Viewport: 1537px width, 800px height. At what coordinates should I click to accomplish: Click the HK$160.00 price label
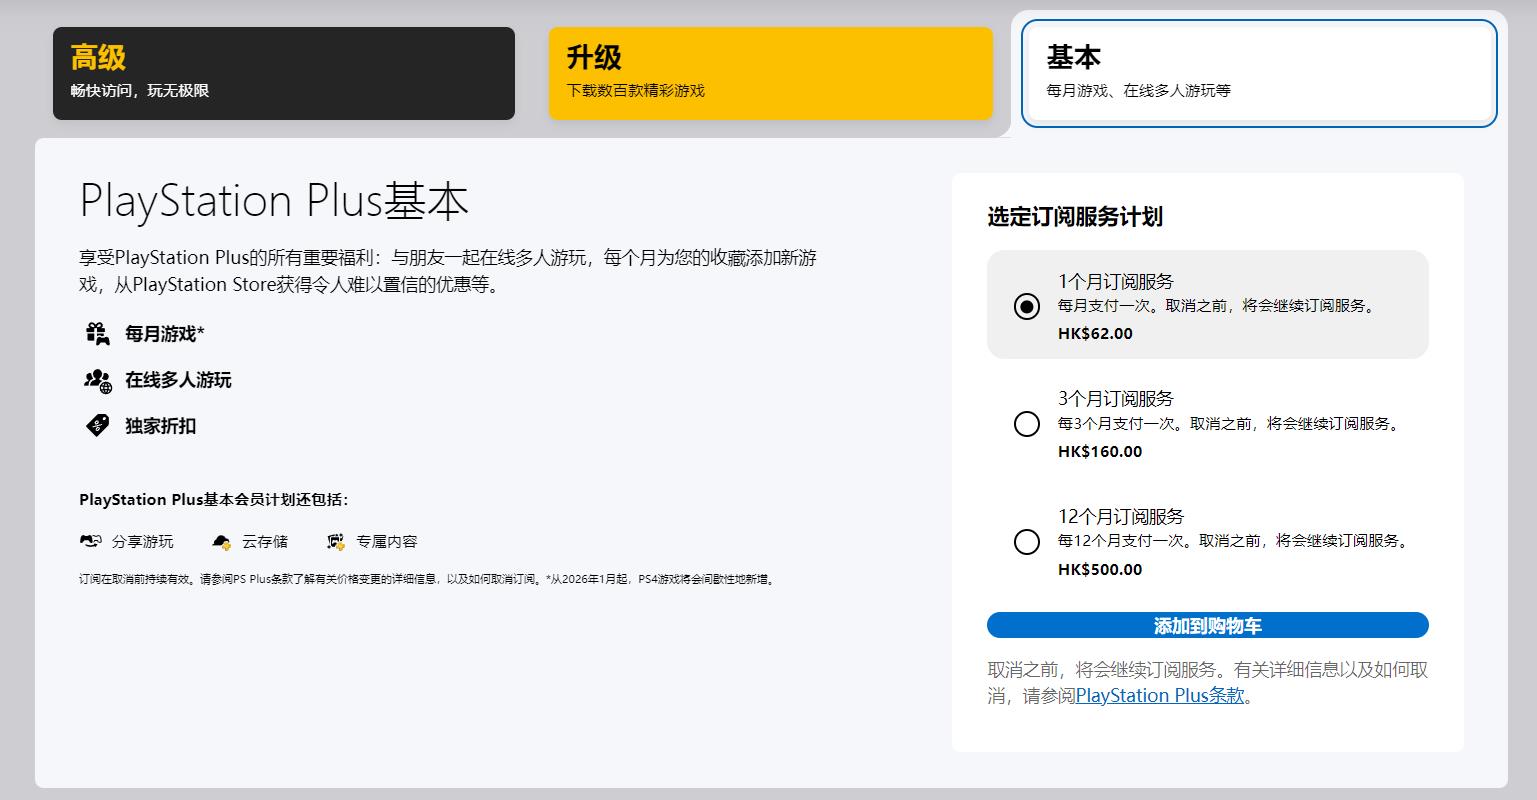click(x=1099, y=452)
